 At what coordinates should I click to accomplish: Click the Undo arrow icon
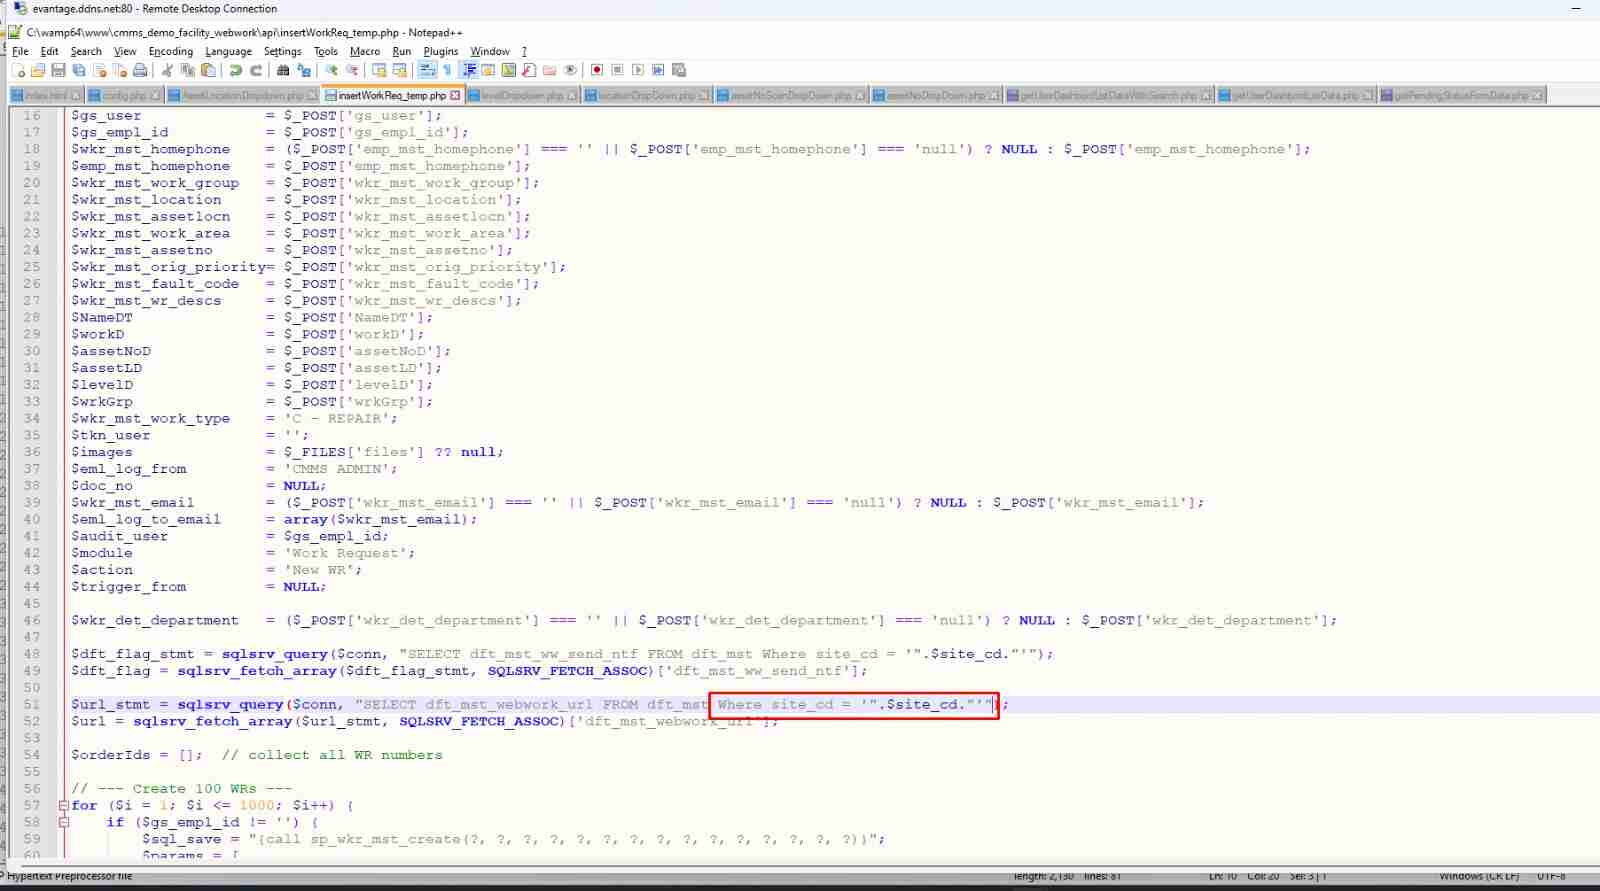[235, 70]
